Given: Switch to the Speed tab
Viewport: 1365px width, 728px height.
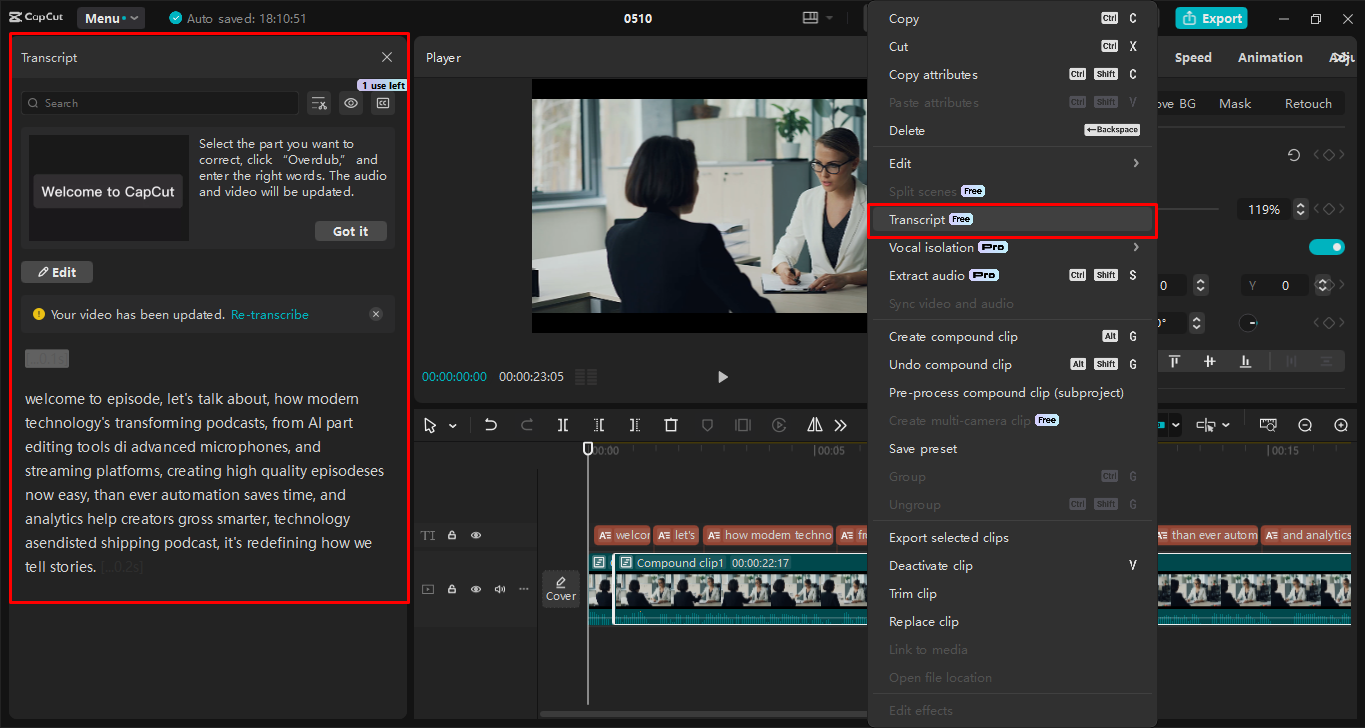Looking at the screenshot, I should (x=1192, y=57).
